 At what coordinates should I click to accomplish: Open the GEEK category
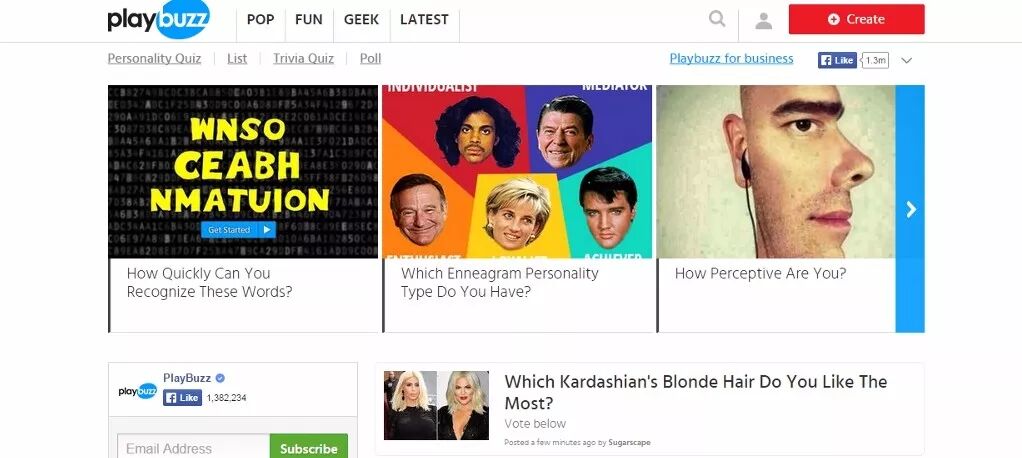click(x=361, y=20)
